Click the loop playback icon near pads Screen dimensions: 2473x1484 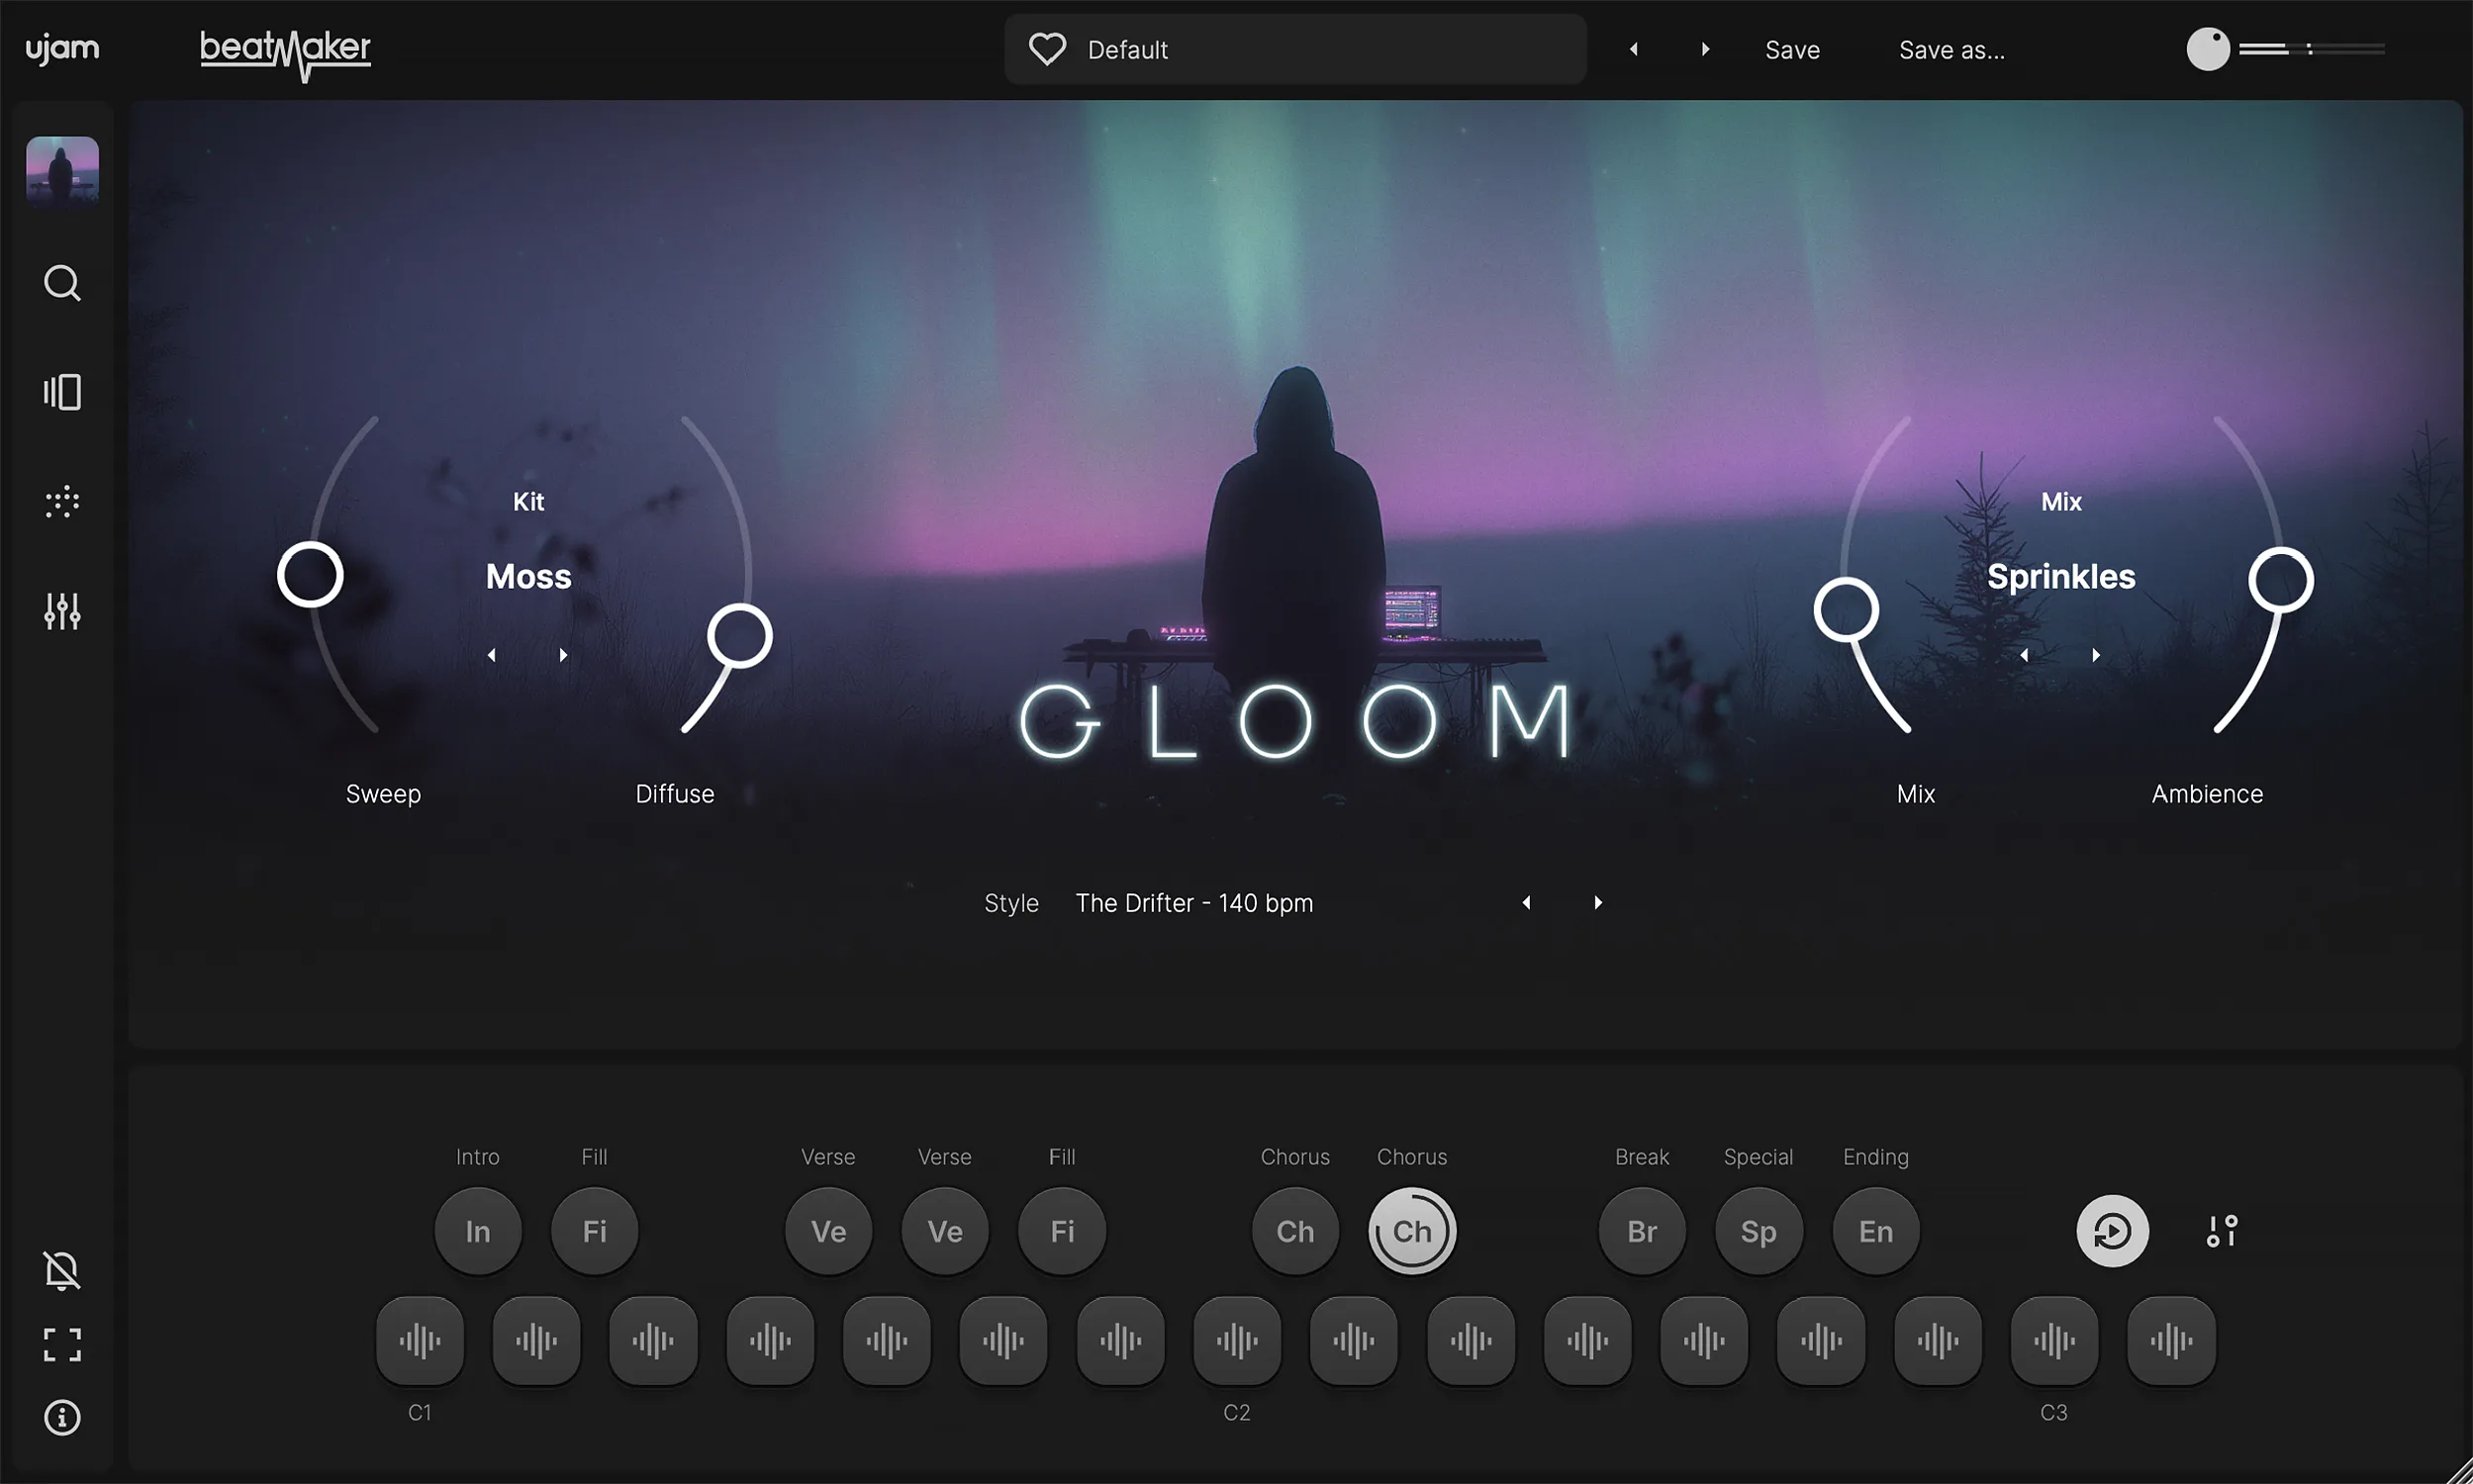click(x=2112, y=1231)
